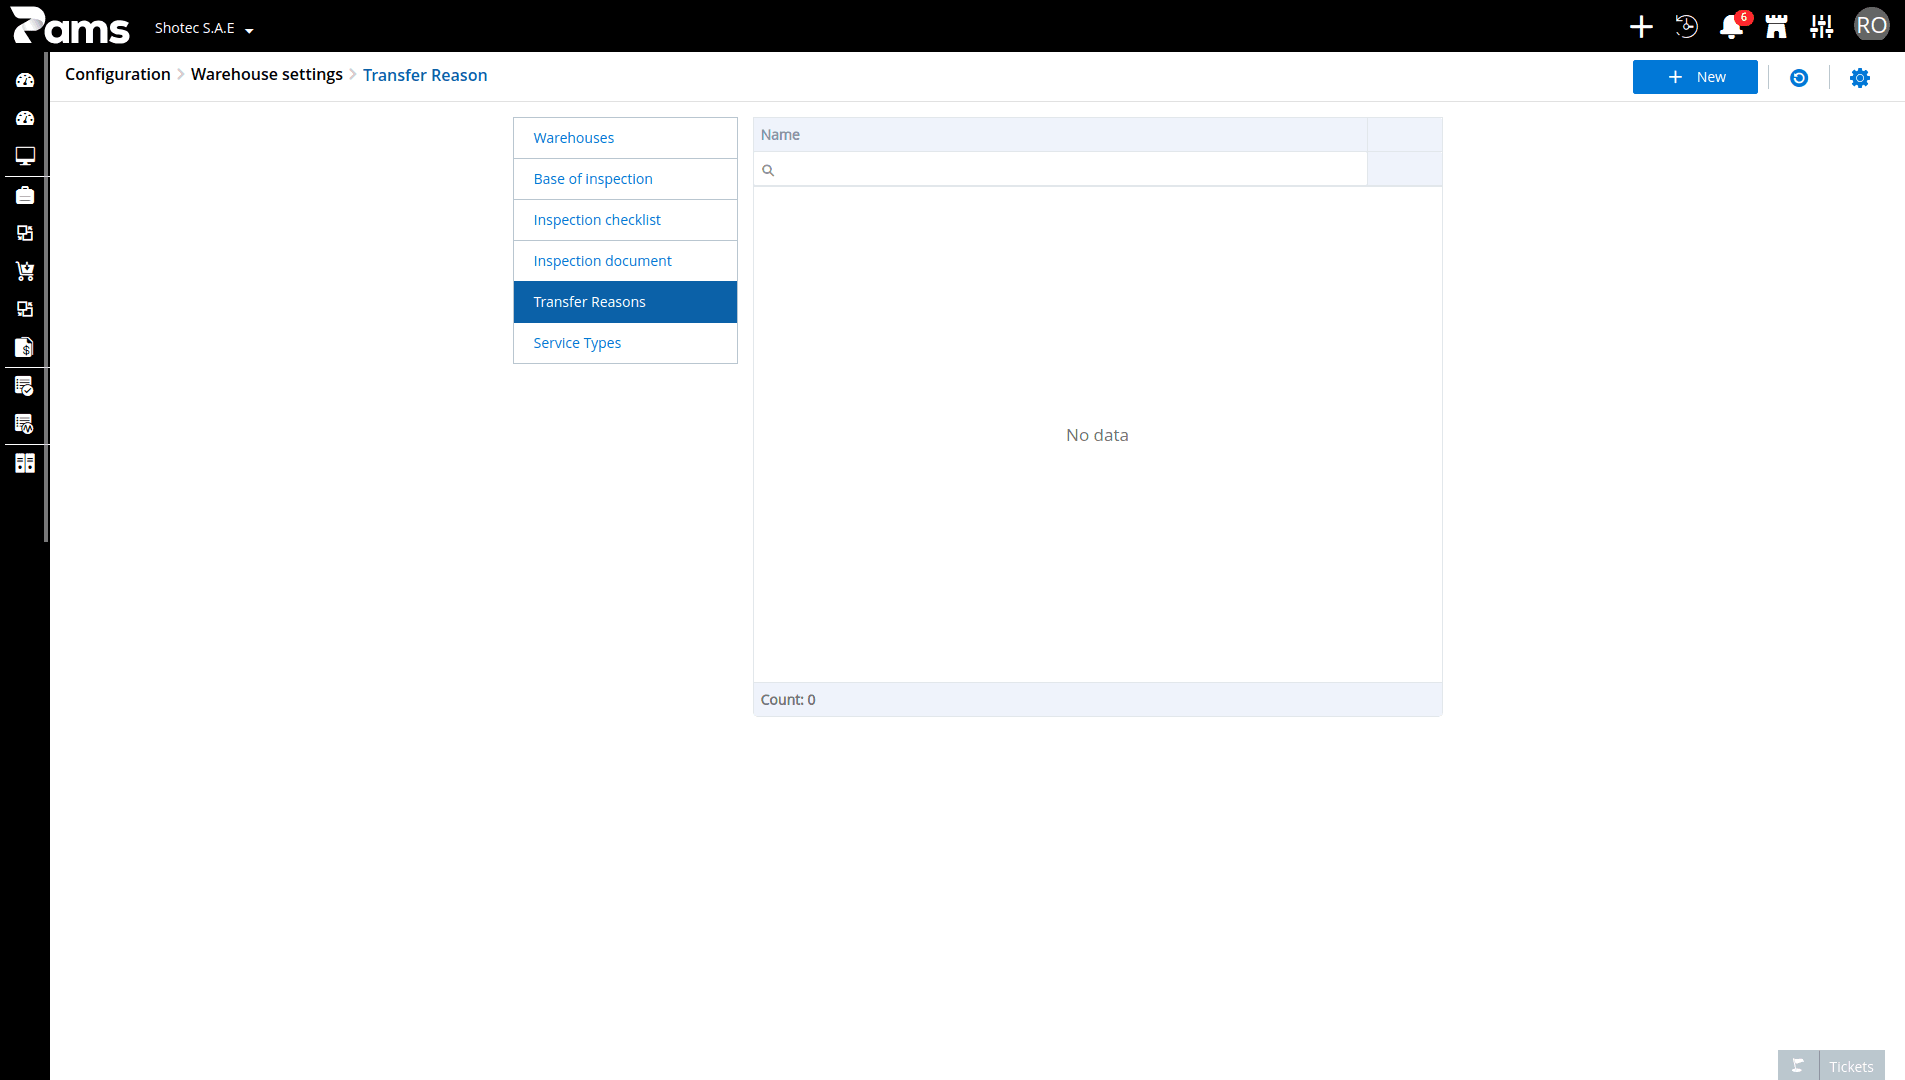Click the transfer icon below the shopping cart

(x=25, y=309)
